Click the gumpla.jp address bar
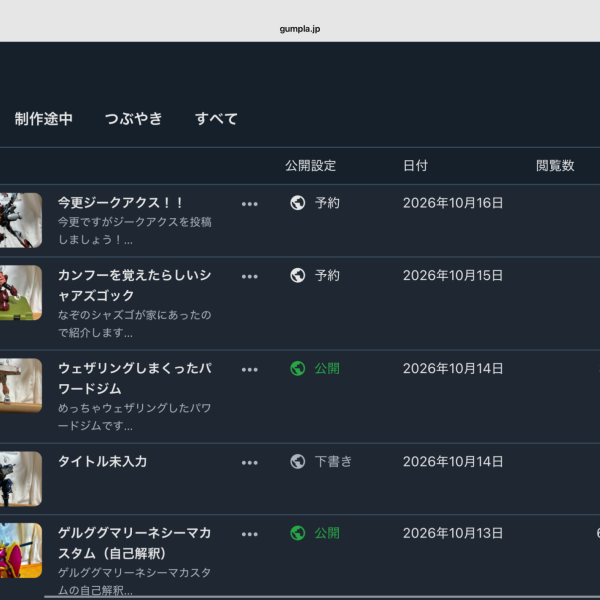 point(300,29)
